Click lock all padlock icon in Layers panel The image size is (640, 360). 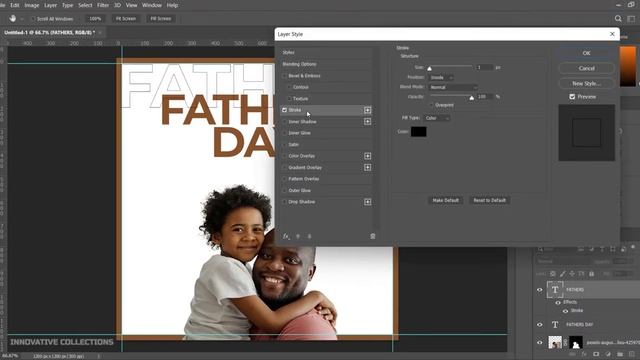click(x=591, y=274)
